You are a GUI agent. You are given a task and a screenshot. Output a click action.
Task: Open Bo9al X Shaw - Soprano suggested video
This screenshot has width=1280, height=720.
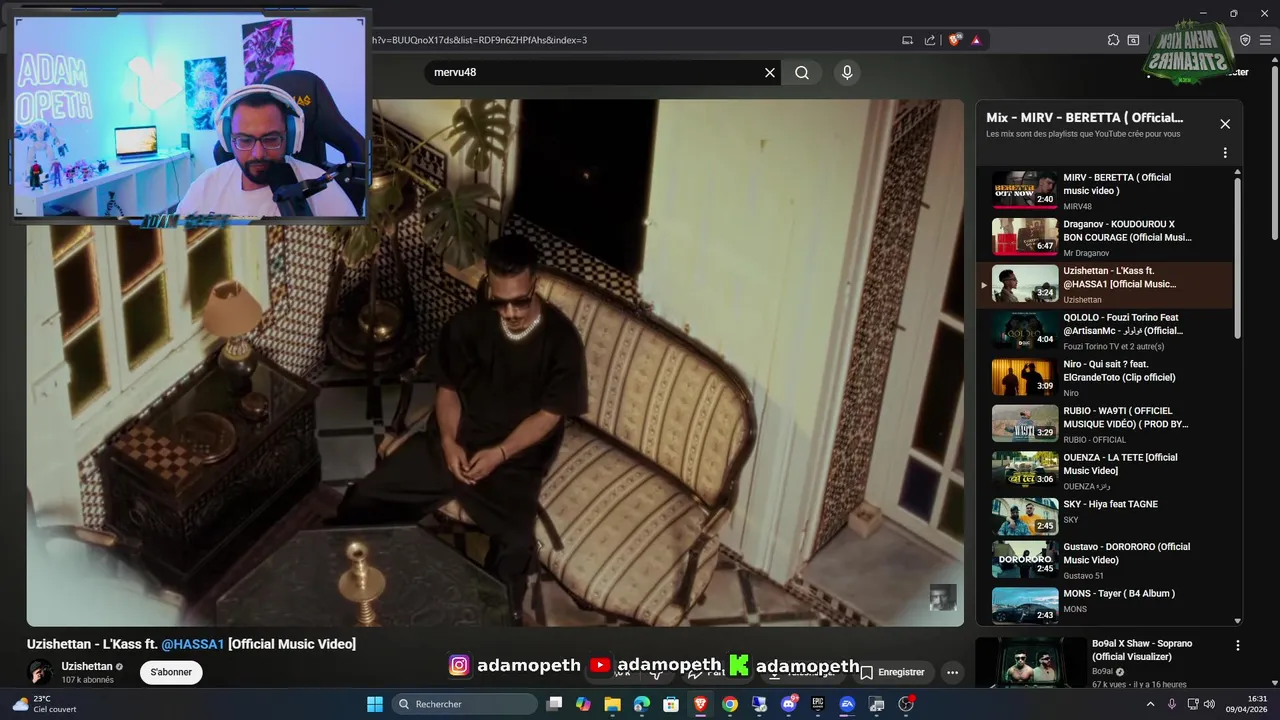pyautogui.click(x=1141, y=650)
